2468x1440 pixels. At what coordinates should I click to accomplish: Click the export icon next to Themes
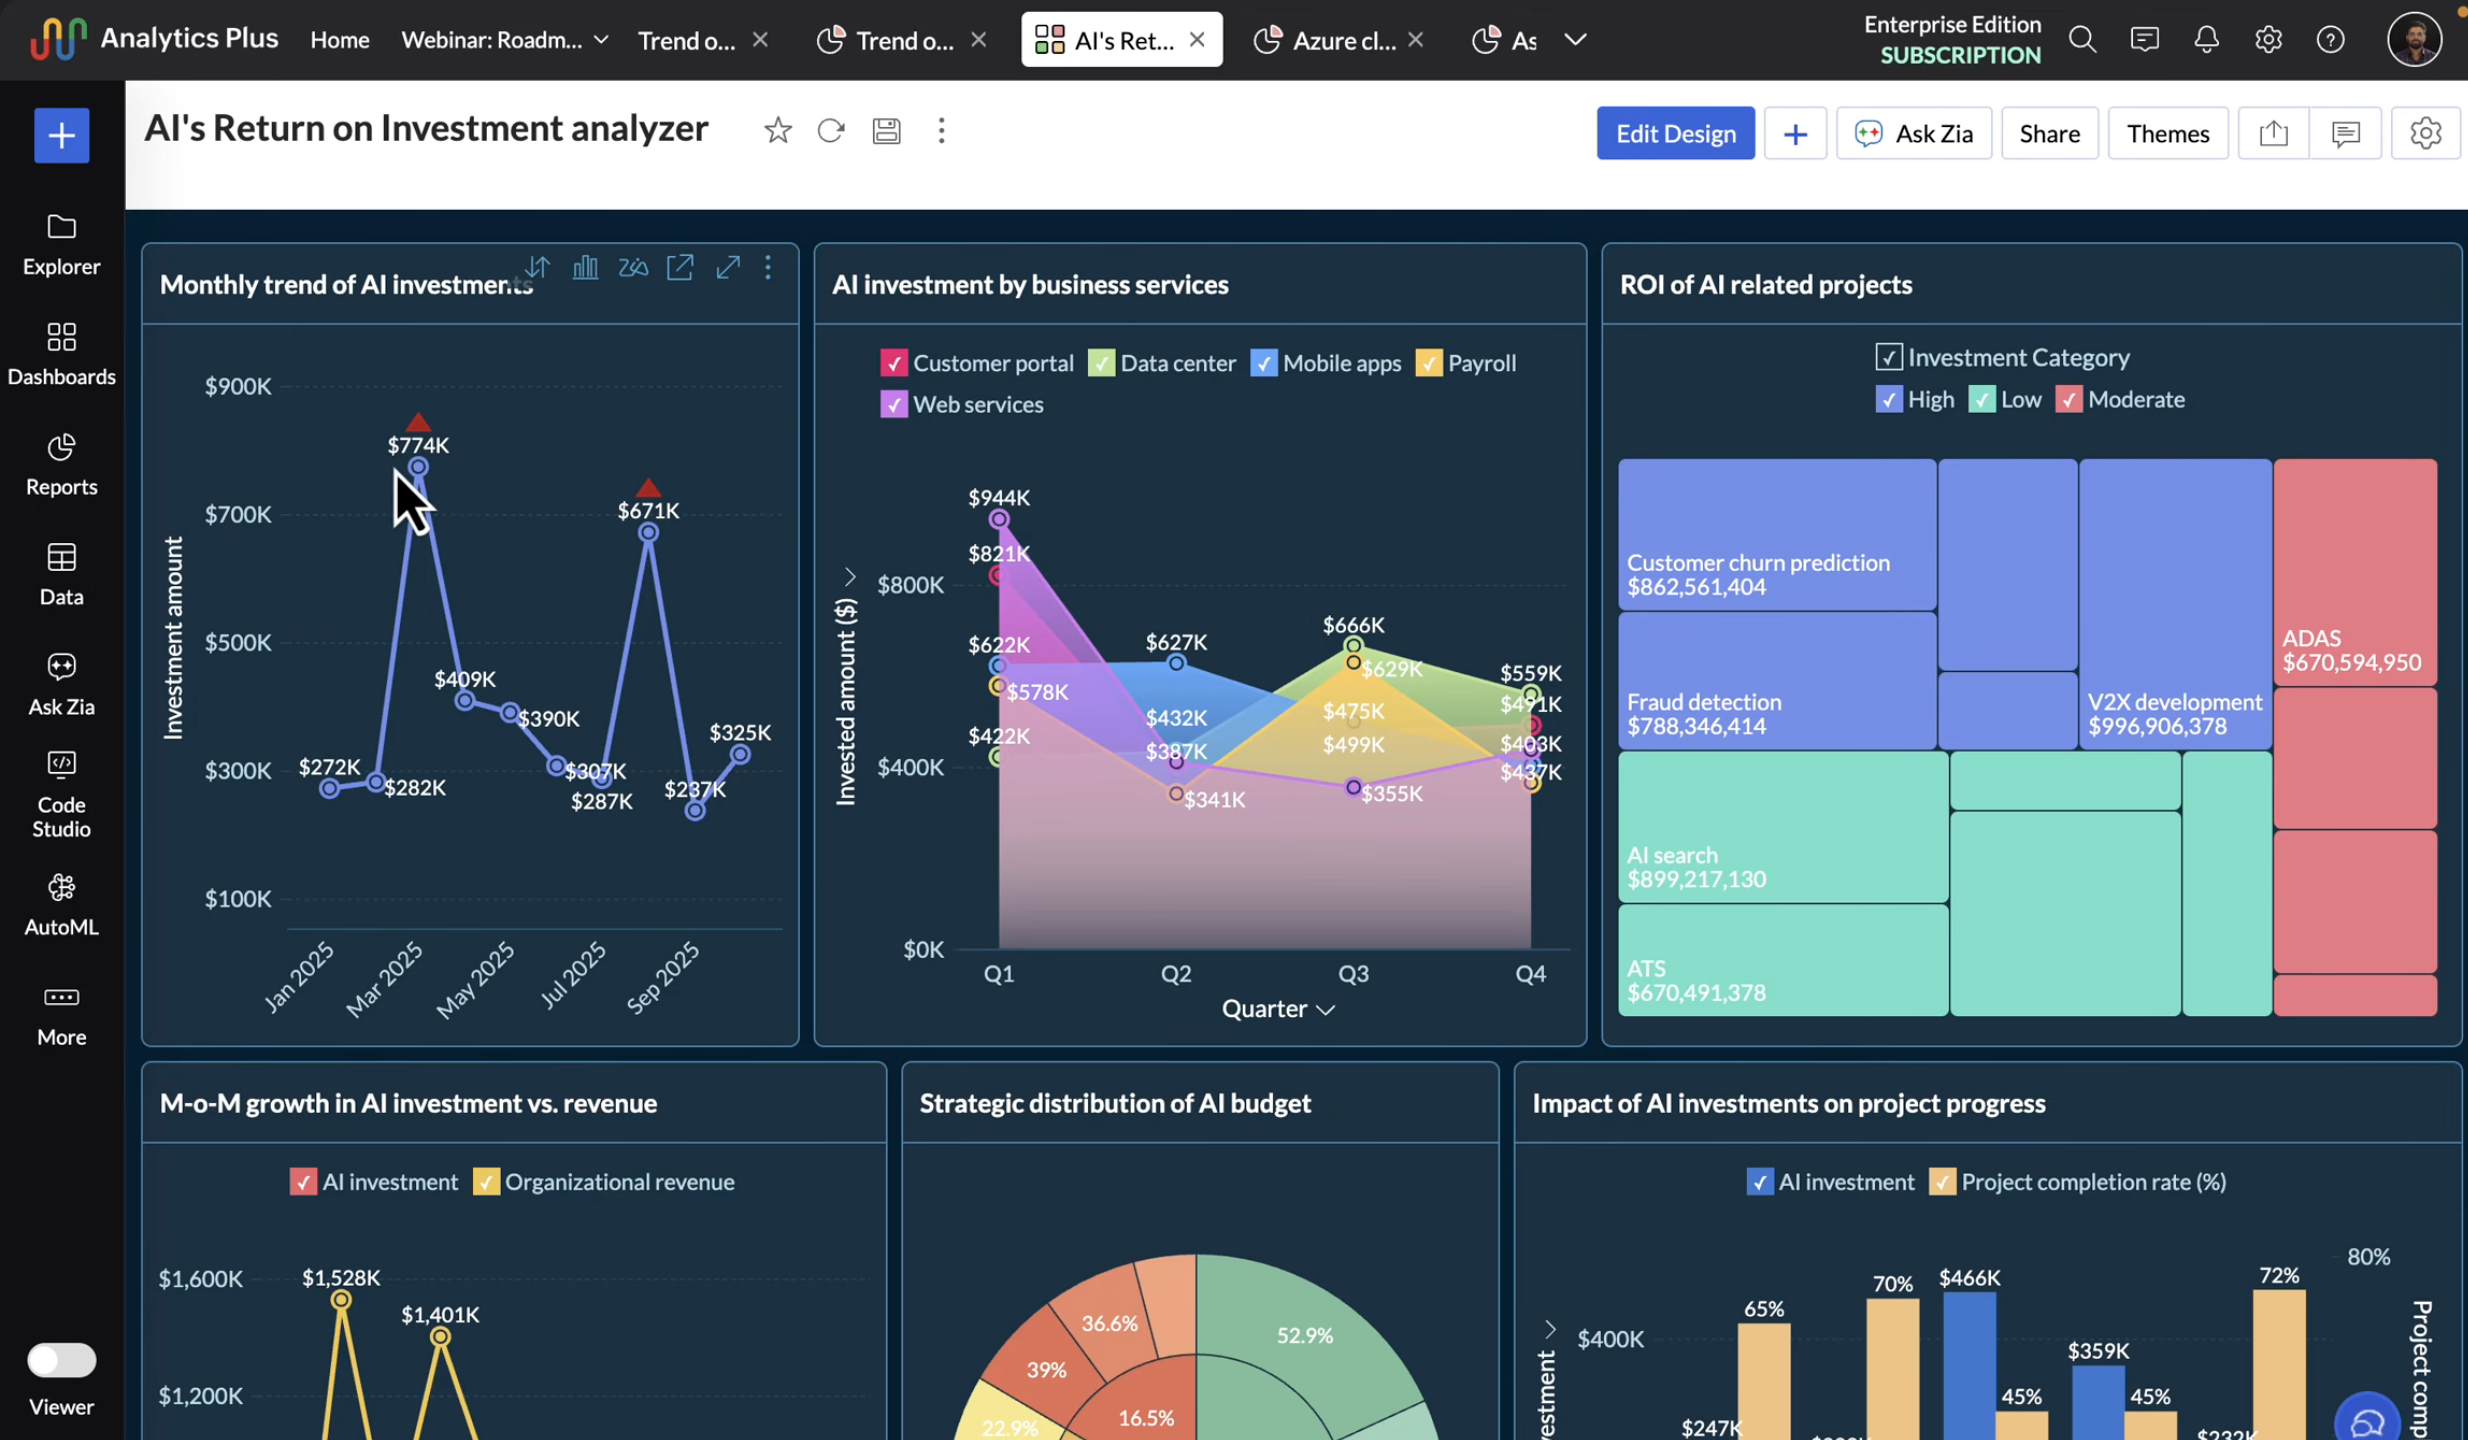pos(2273,133)
